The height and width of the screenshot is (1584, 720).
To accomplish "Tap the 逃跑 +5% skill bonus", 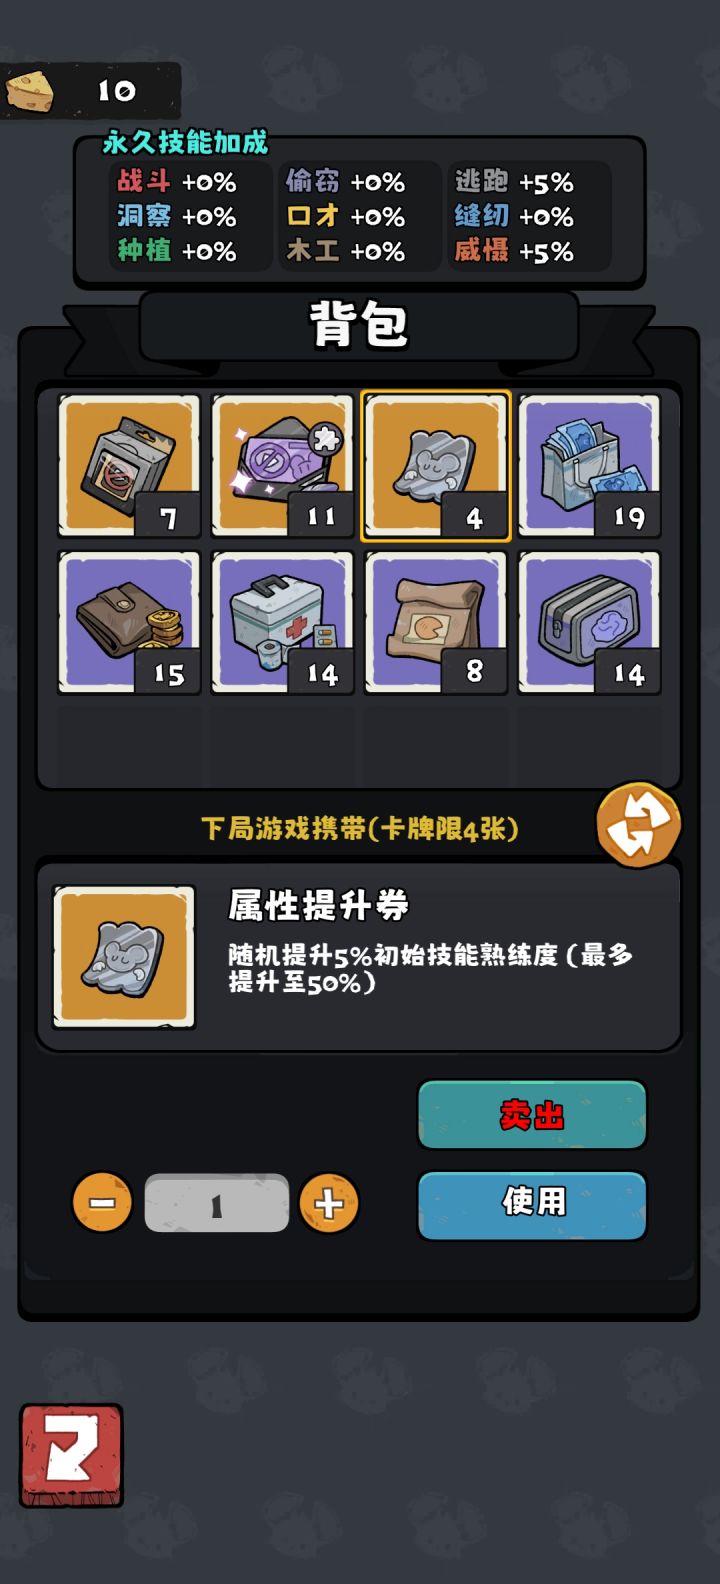I will [514, 181].
